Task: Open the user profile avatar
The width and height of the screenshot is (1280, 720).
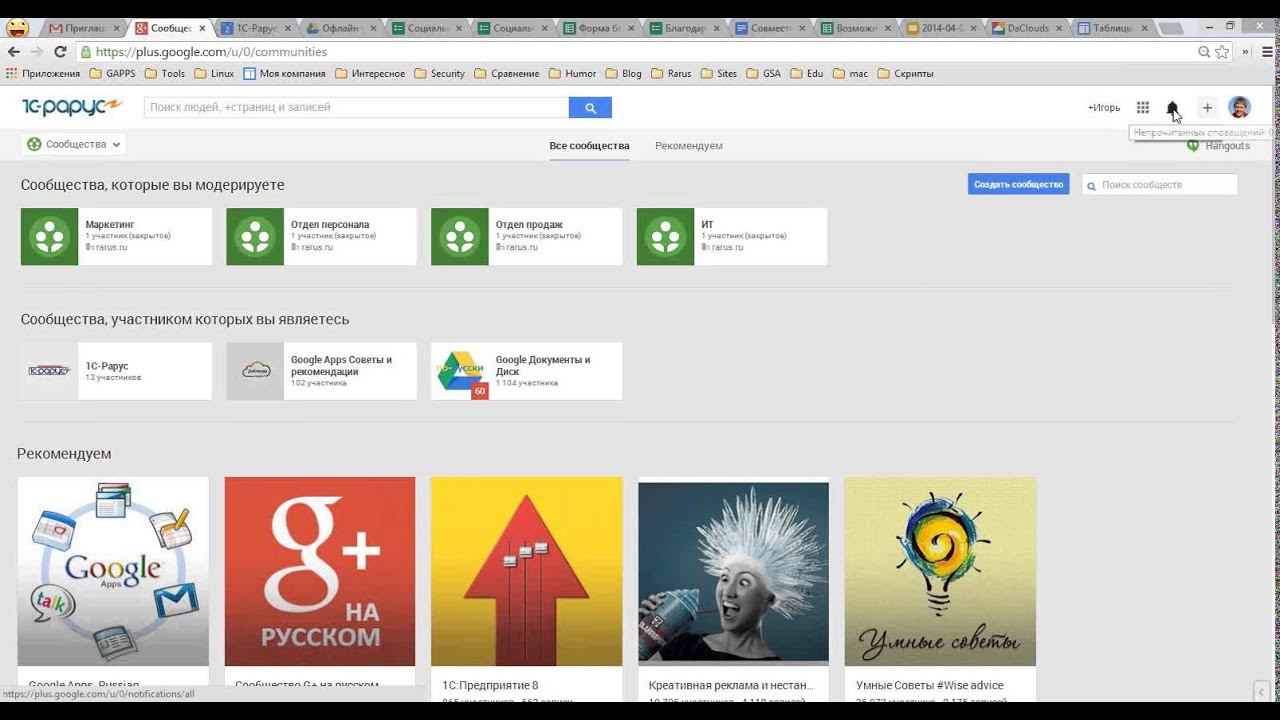Action: [x=1239, y=108]
